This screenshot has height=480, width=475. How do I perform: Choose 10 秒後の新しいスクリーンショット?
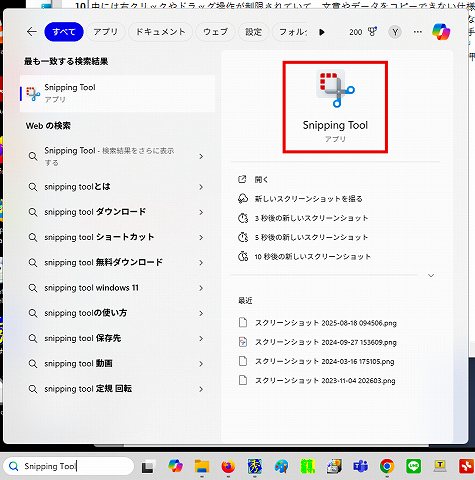tap(304, 257)
